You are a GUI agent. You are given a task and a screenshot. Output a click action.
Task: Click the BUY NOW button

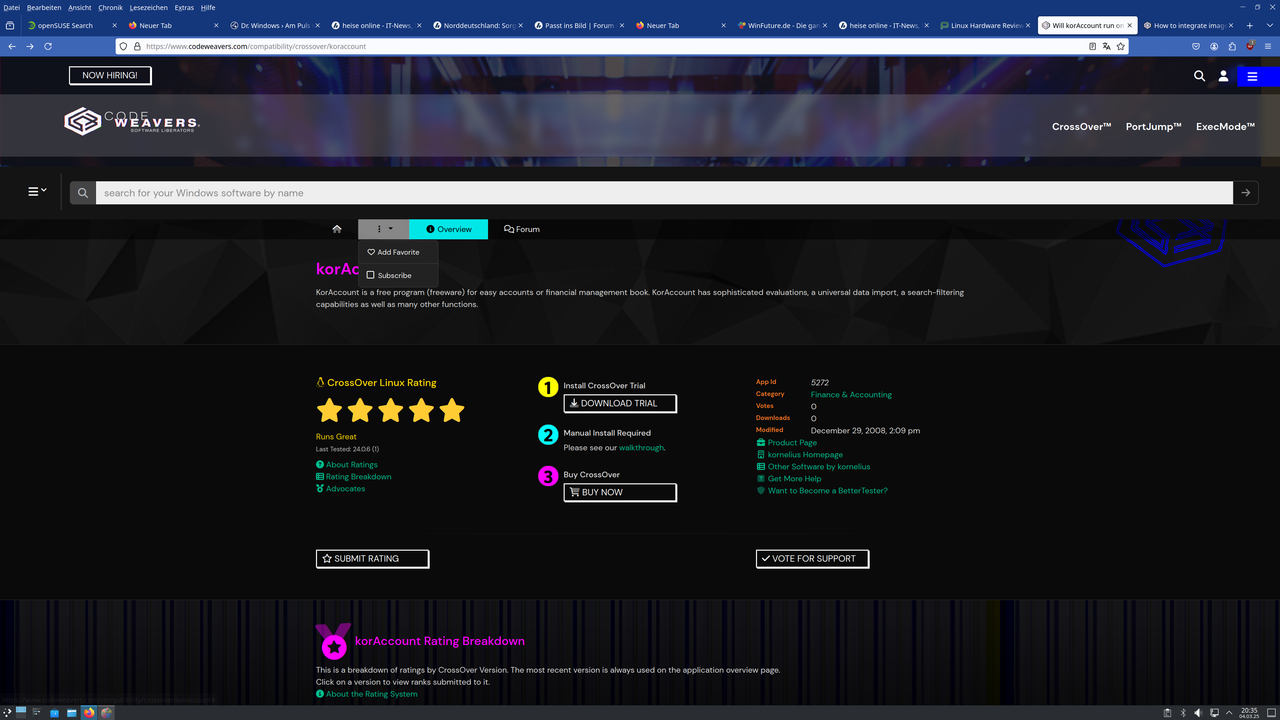[620, 492]
